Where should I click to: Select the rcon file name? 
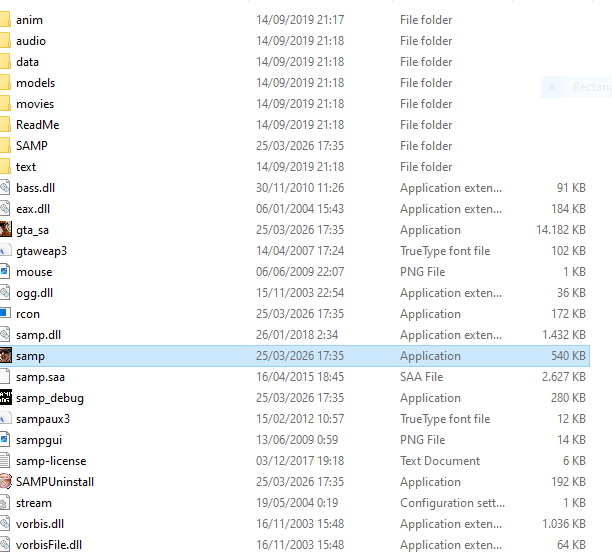[28, 314]
